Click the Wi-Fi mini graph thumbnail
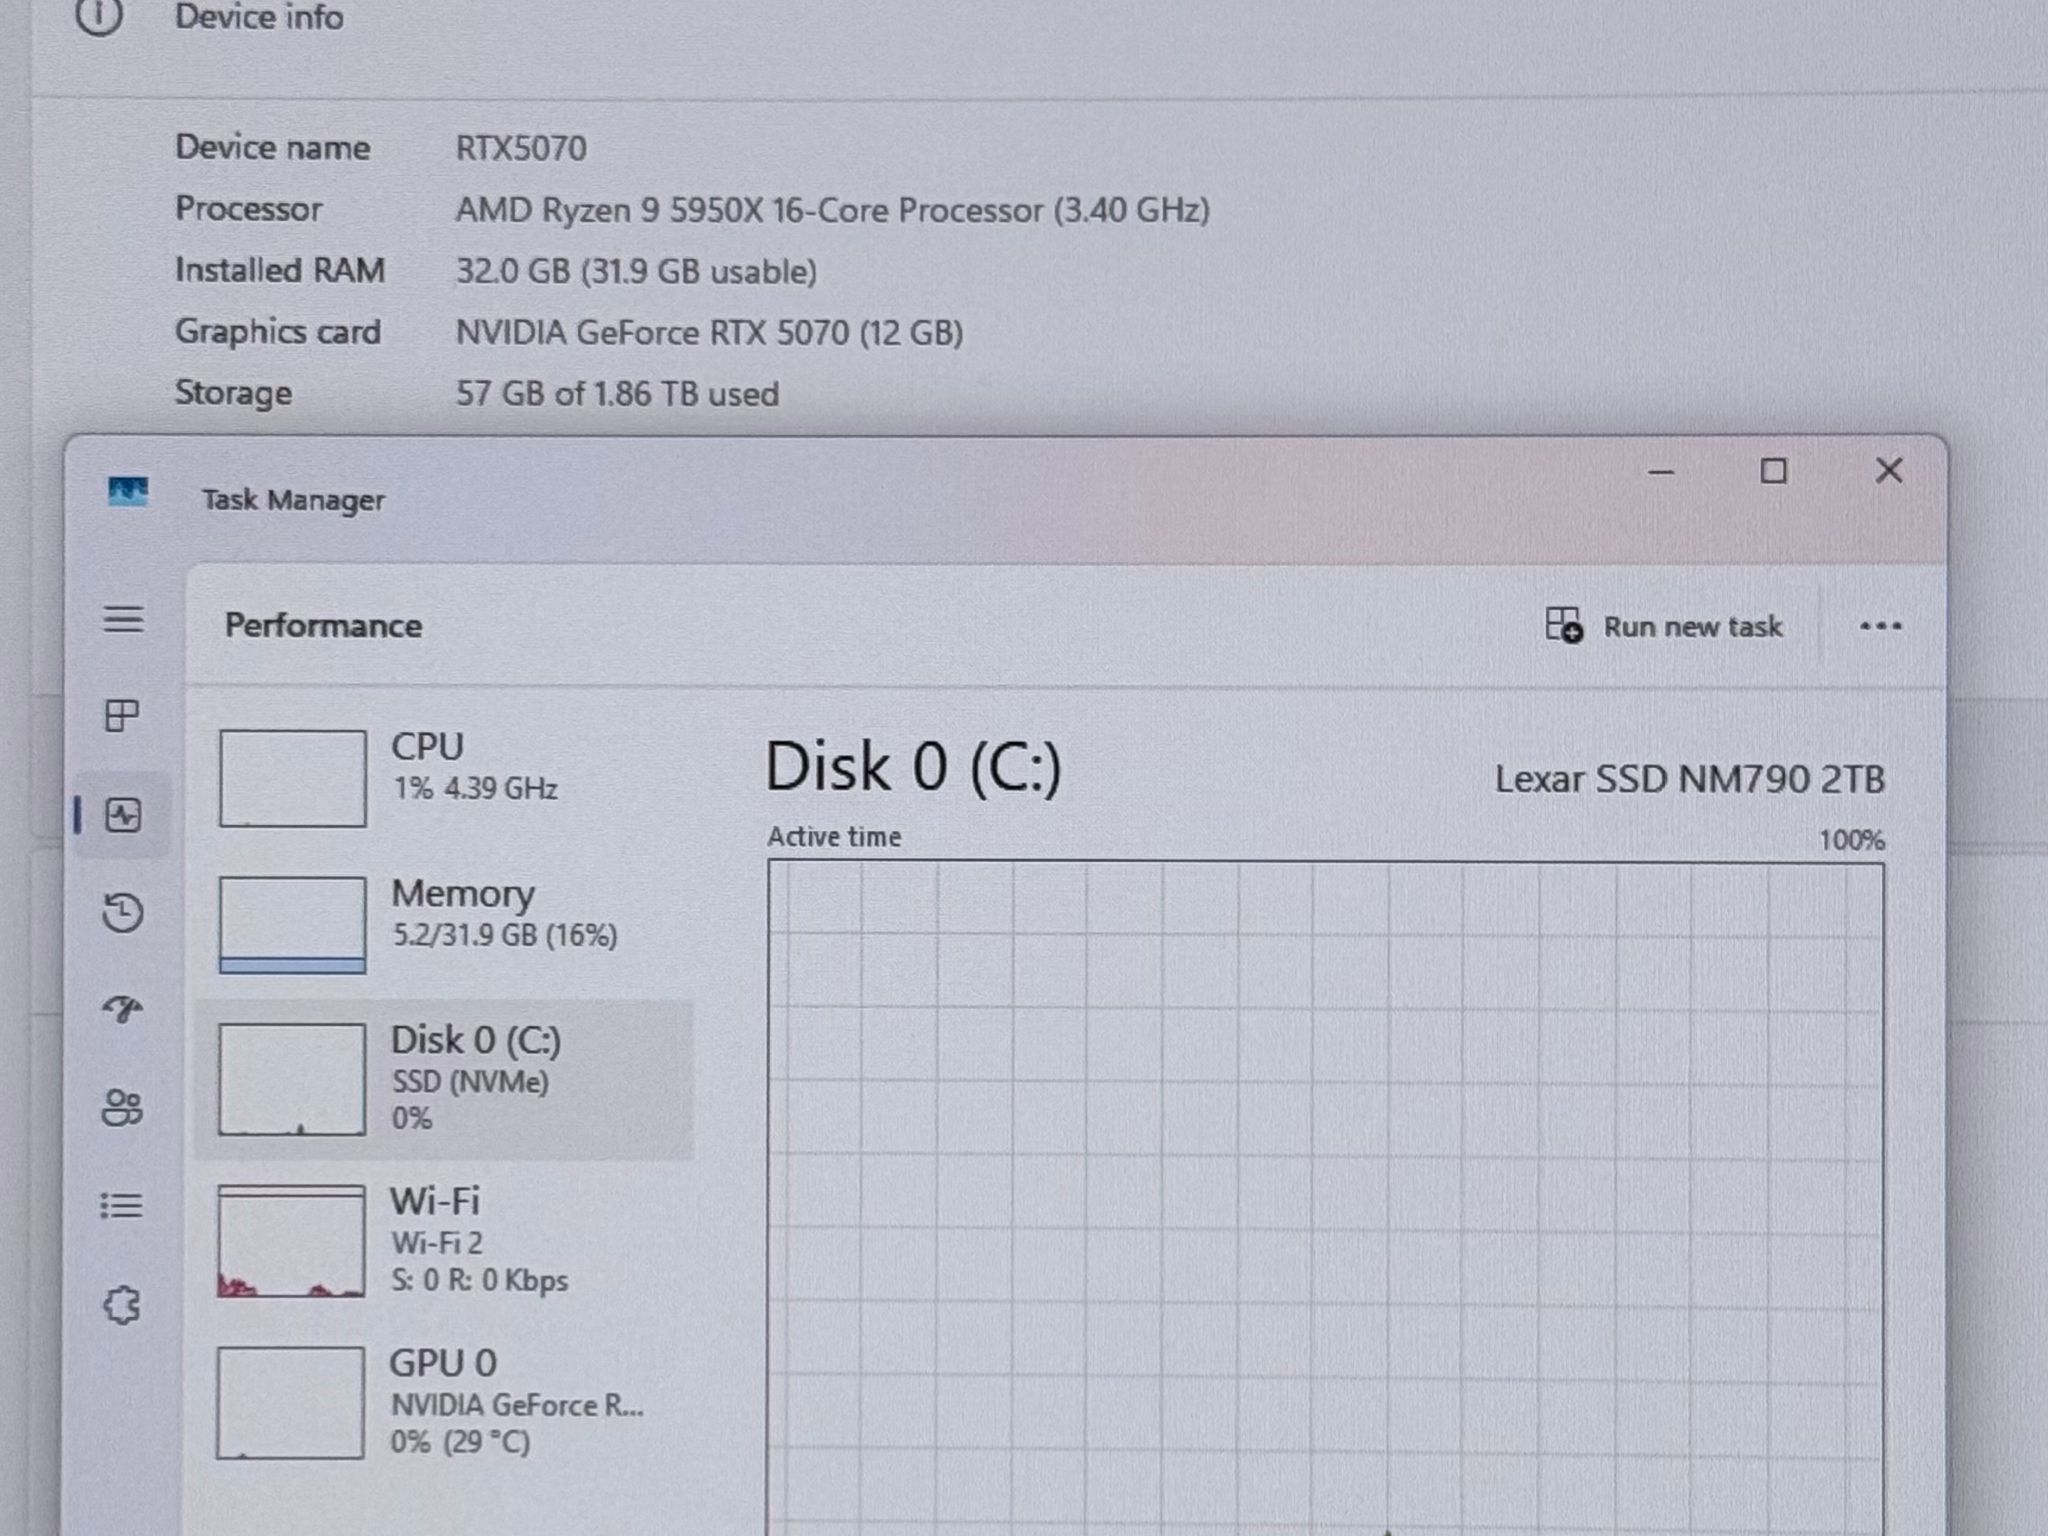This screenshot has height=1536, width=2048. click(x=291, y=1241)
